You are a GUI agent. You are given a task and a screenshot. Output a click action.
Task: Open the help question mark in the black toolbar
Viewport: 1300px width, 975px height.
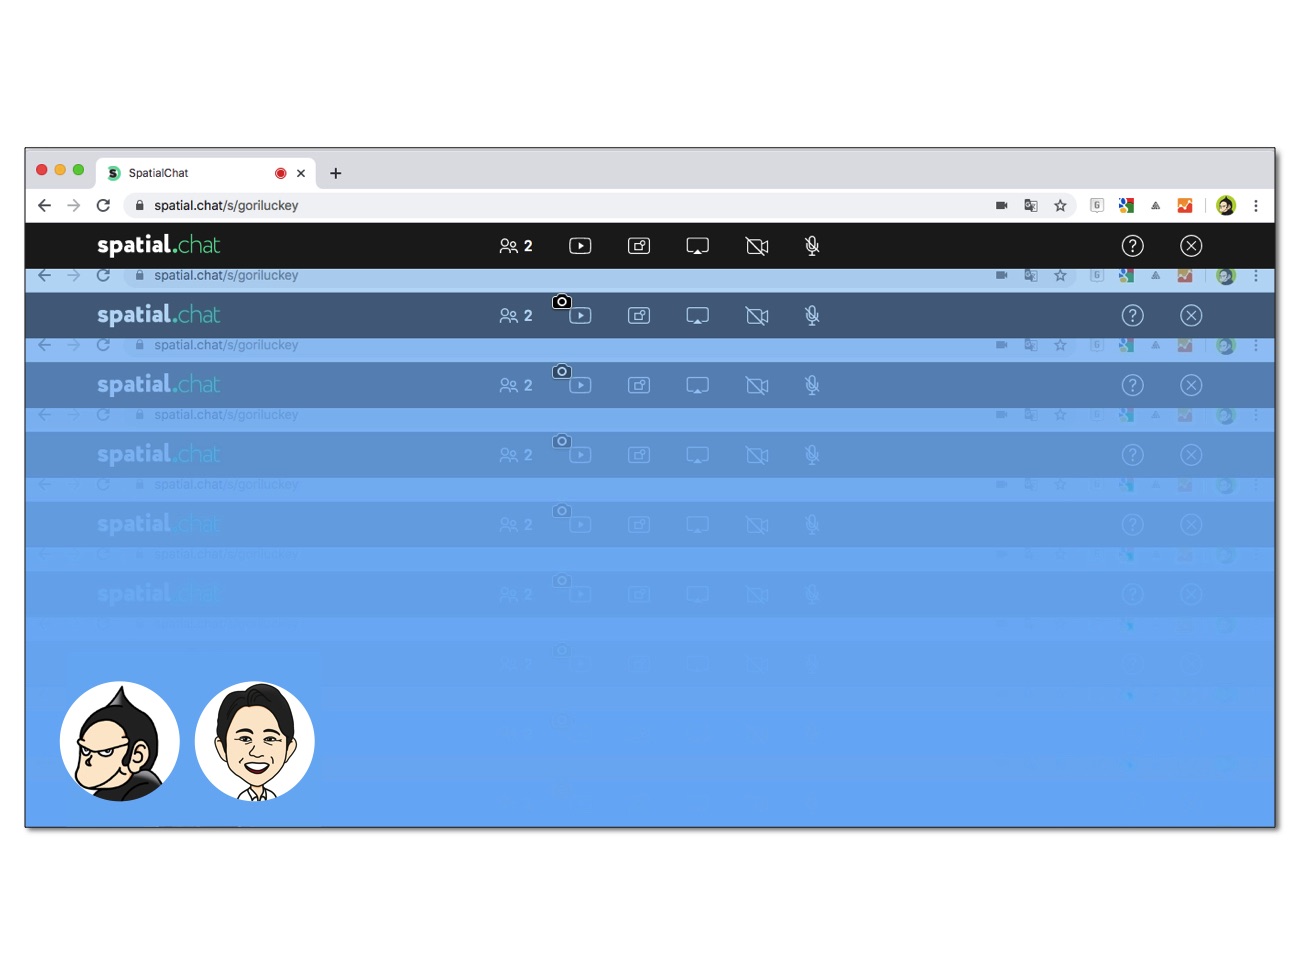click(x=1132, y=246)
